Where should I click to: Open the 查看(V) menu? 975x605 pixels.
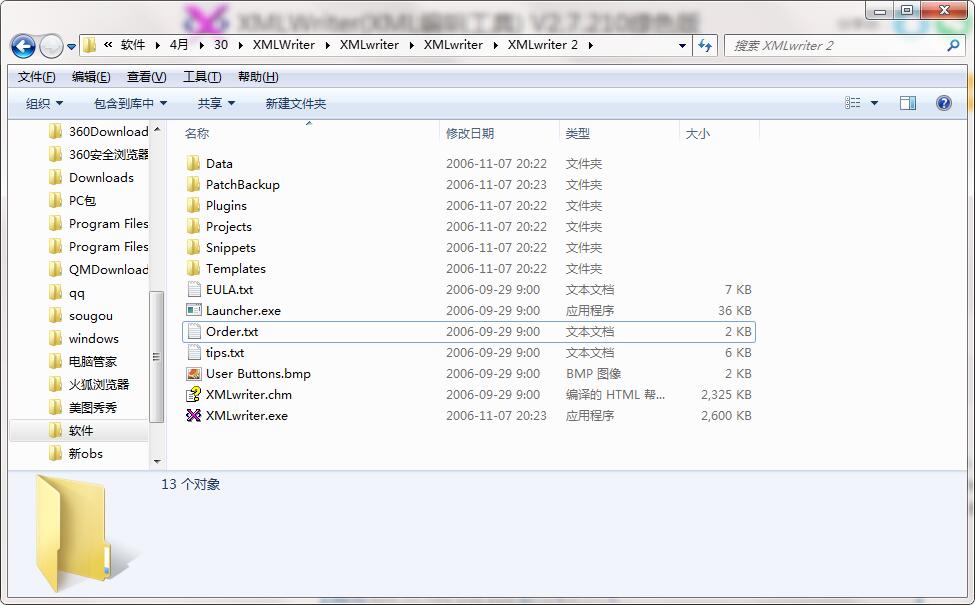(x=146, y=77)
